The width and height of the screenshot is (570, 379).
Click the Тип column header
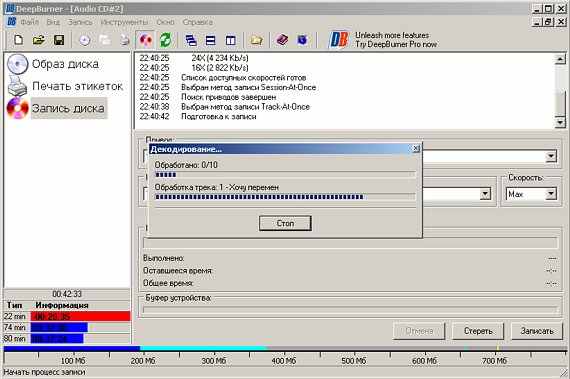click(15, 305)
